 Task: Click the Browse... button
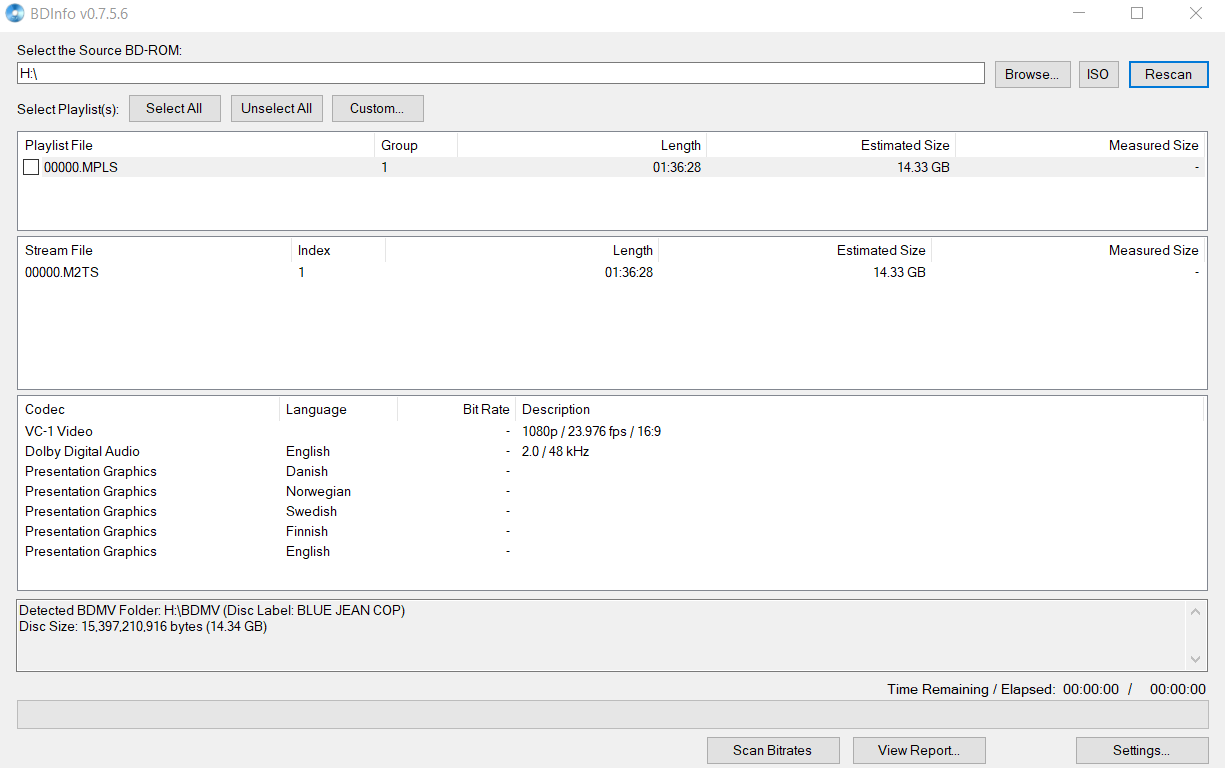pyautogui.click(x=1032, y=74)
